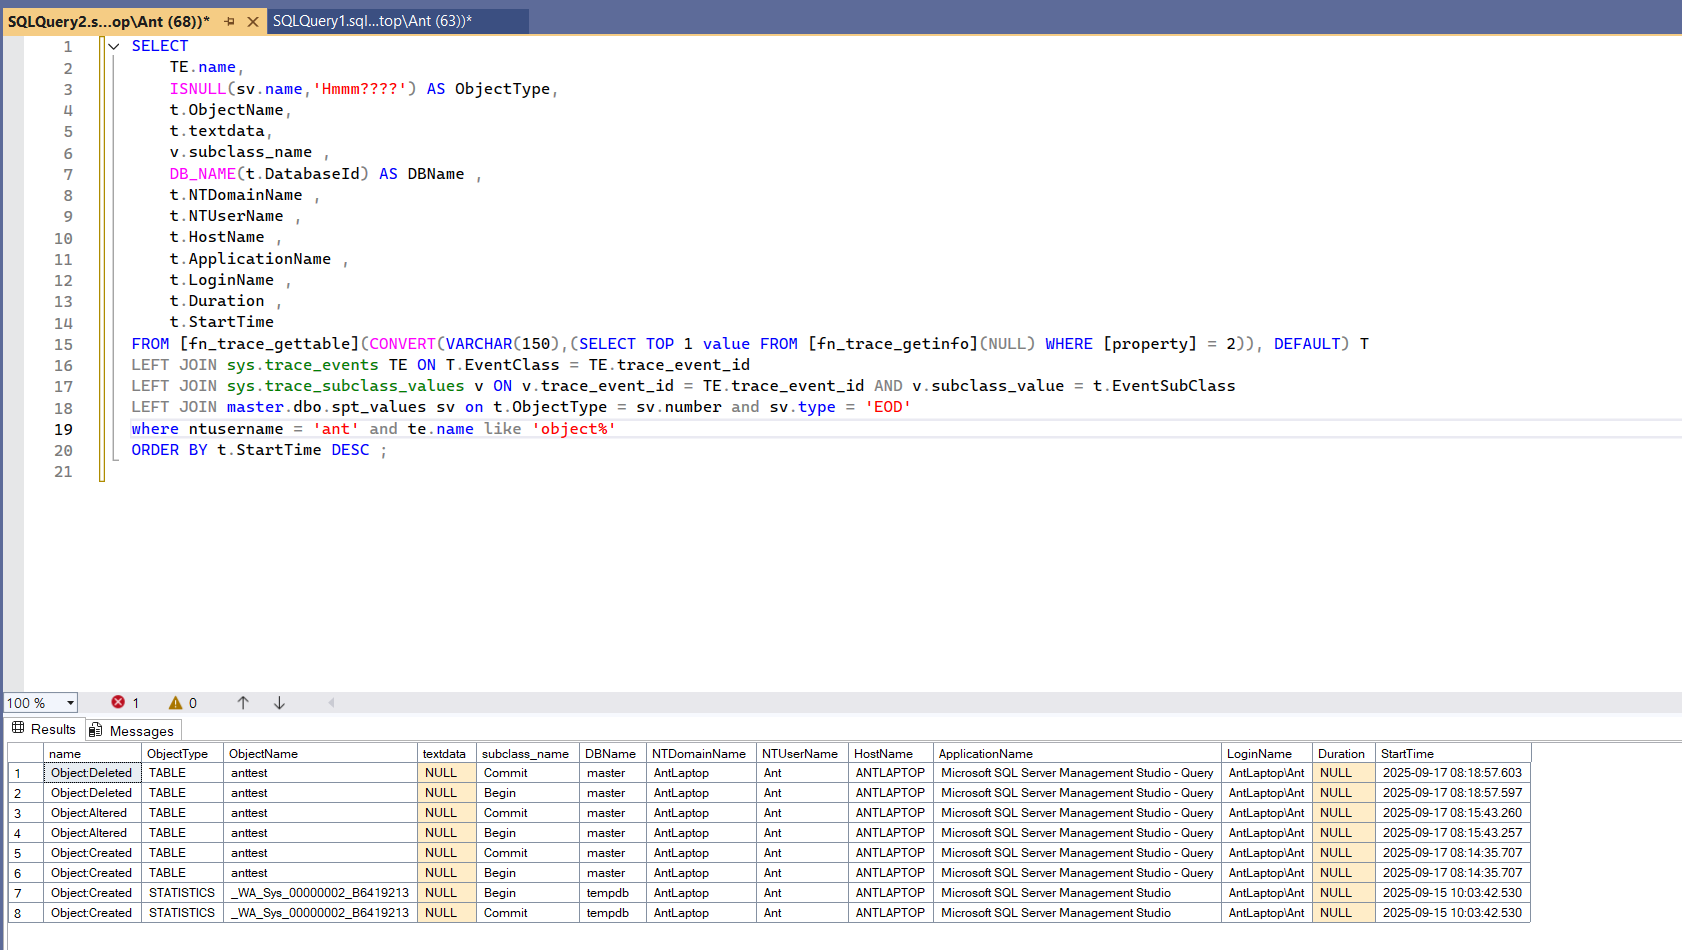
Task: Collapse the SELECT statement code block
Action: tap(114, 46)
